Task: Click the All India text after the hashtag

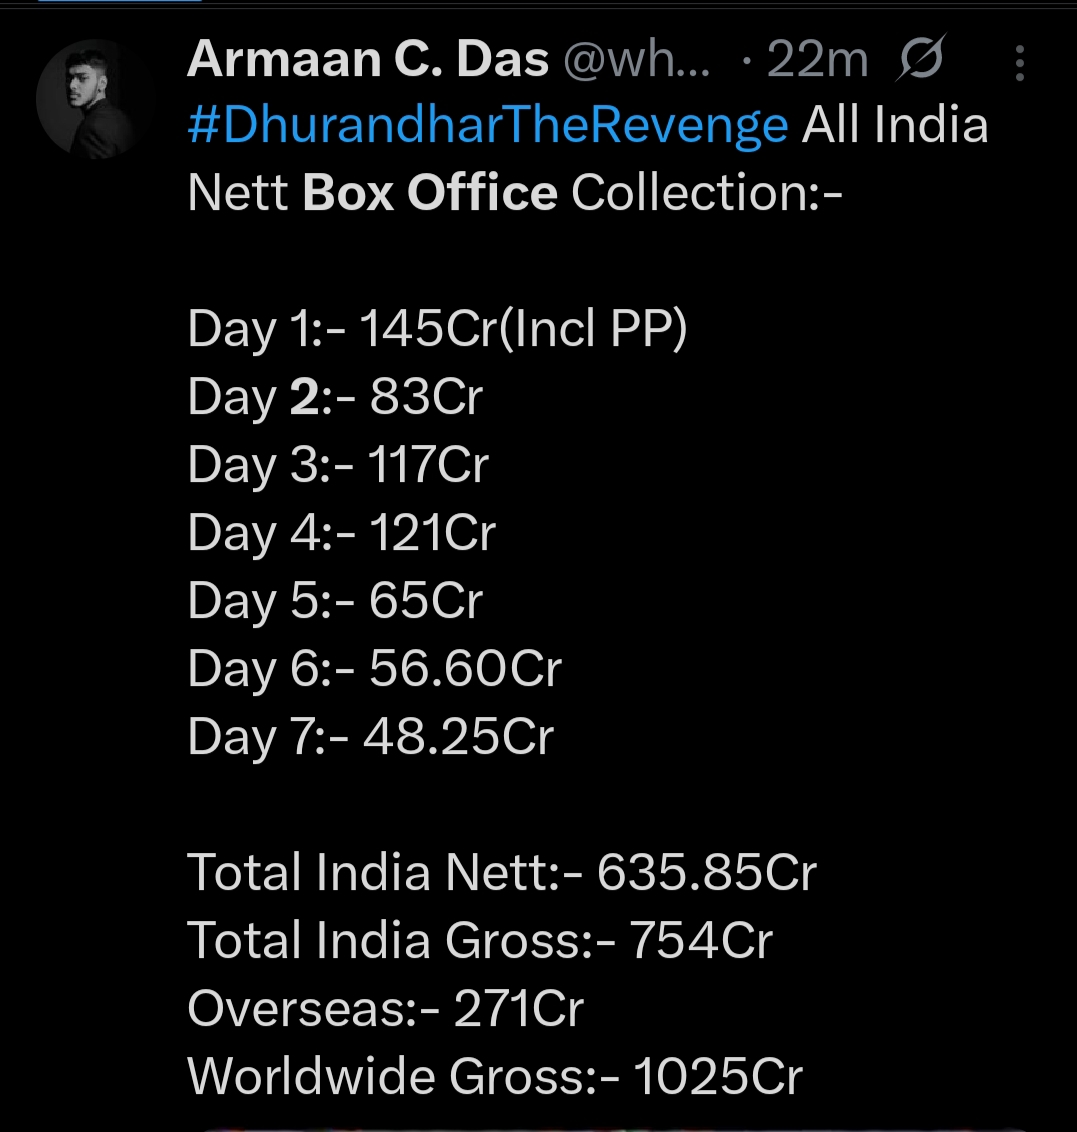Action: click(895, 126)
